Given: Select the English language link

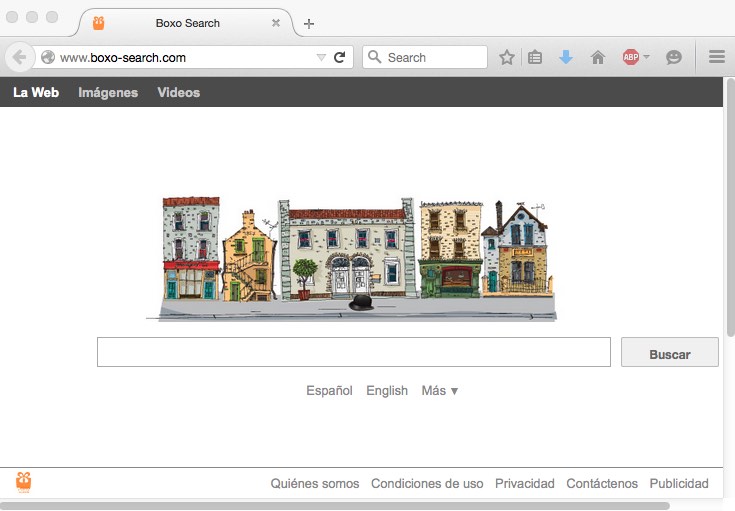Looking at the screenshot, I should [x=387, y=391].
